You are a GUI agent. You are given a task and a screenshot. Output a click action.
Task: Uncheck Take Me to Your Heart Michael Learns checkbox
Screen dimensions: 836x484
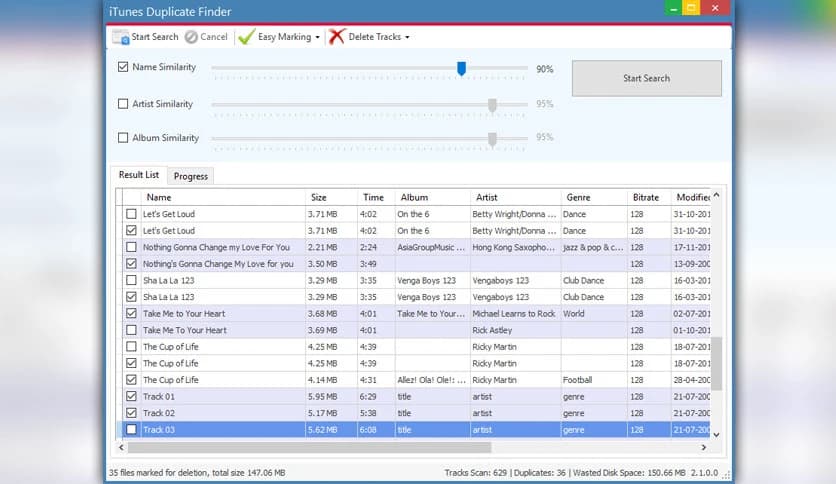pyautogui.click(x=131, y=313)
